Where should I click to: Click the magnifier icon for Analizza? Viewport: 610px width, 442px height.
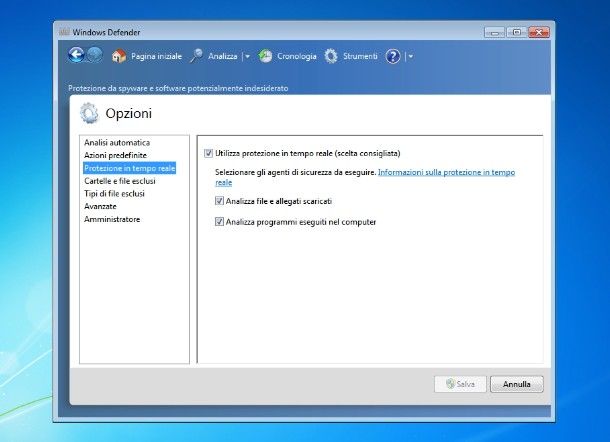(196, 56)
